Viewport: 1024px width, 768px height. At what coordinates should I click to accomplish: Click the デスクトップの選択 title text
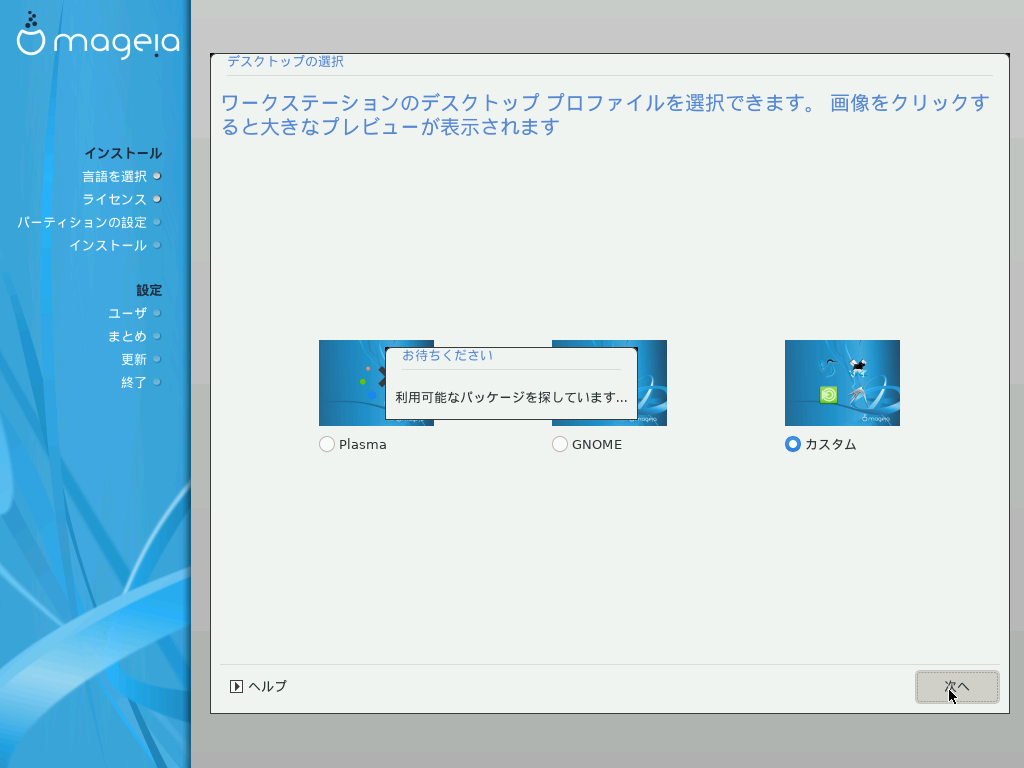coord(285,61)
